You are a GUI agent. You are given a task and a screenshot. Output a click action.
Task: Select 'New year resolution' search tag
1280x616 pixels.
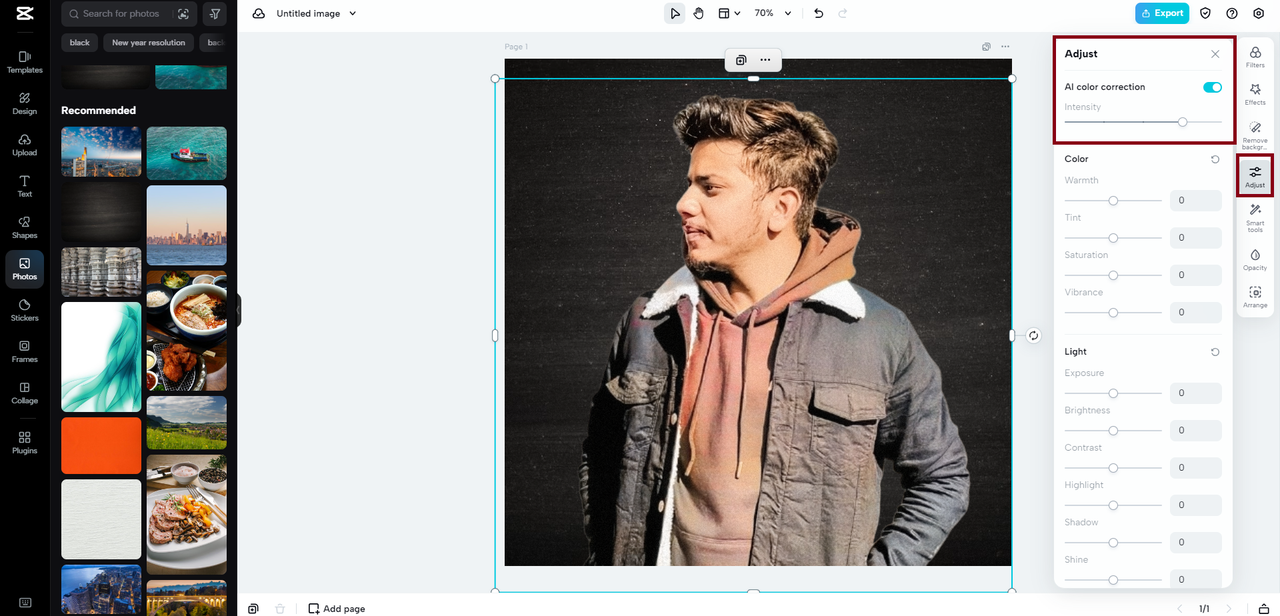tap(149, 43)
